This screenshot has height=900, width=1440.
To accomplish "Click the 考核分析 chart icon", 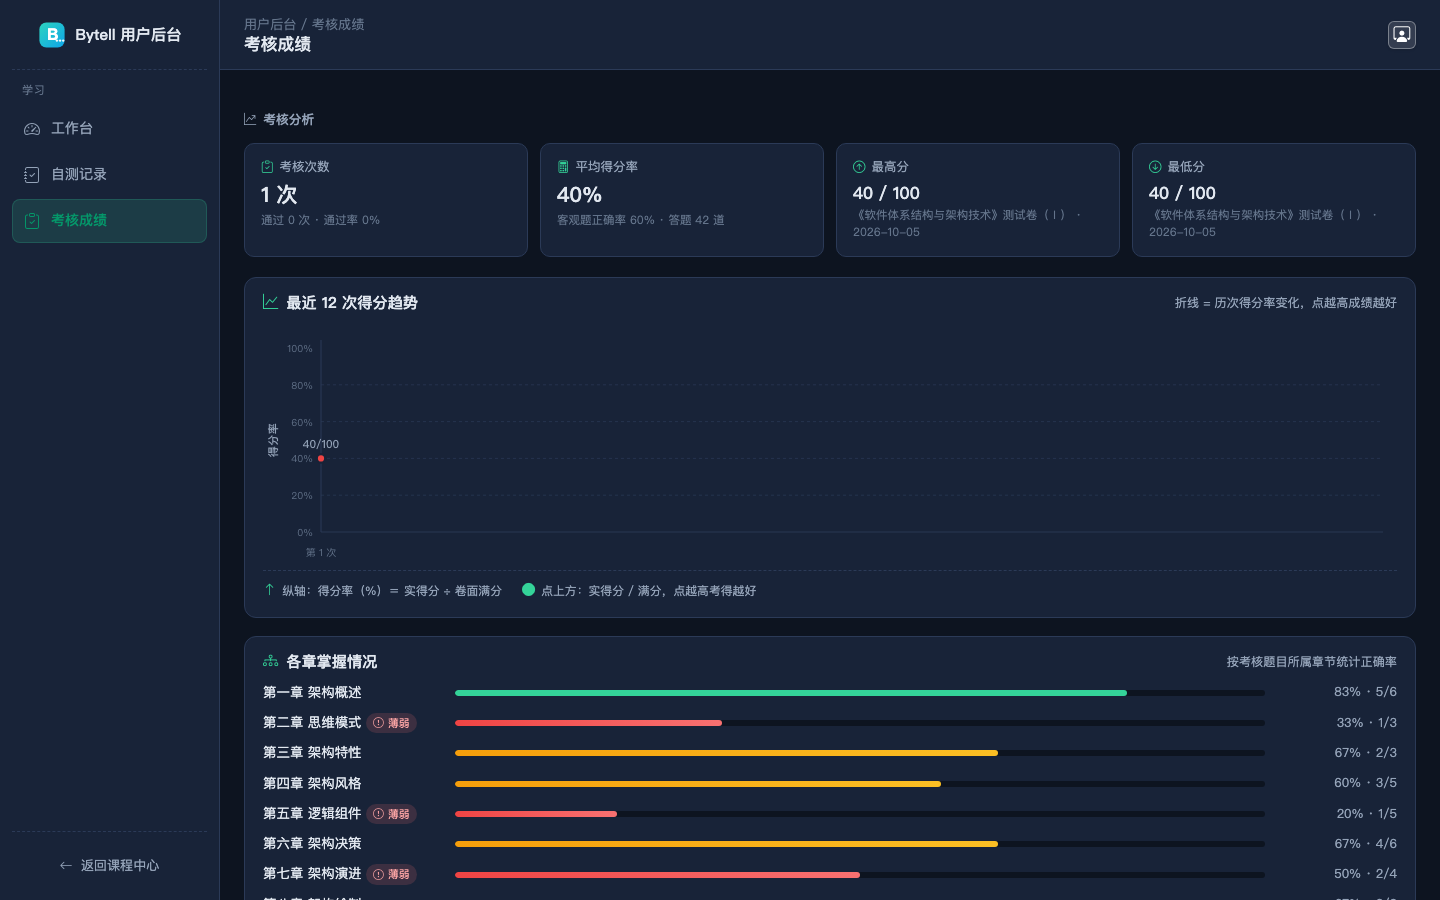I will (250, 119).
